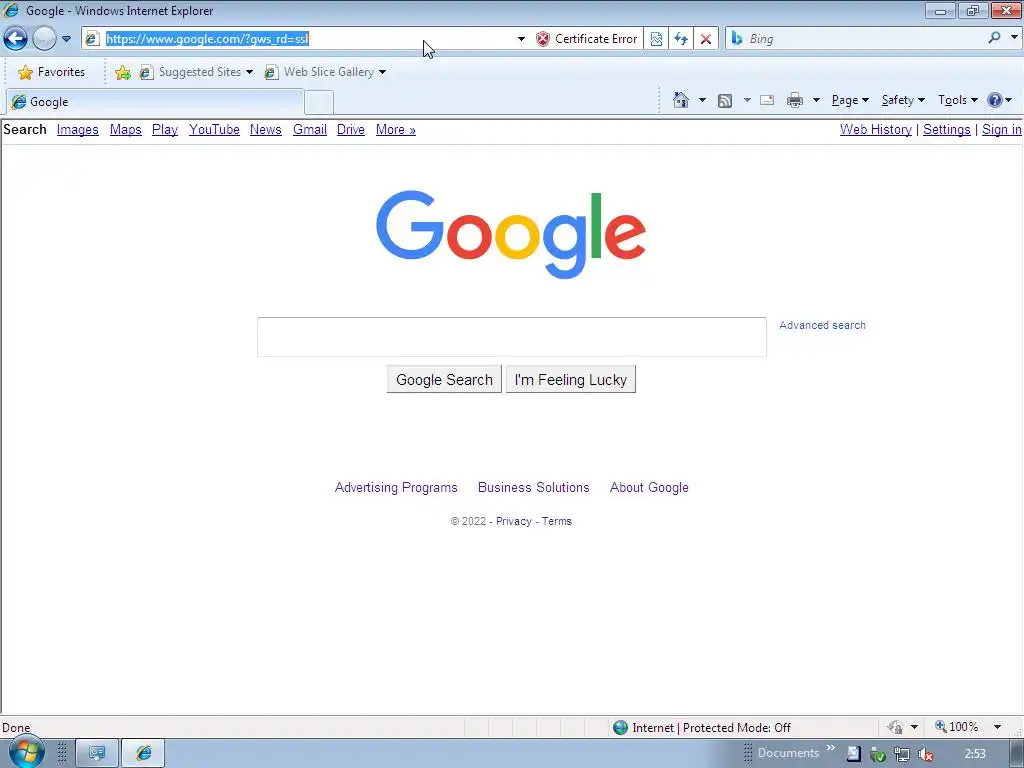
Task: Add page to Favorites Bar icon
Action: click(x=122, y=72)
